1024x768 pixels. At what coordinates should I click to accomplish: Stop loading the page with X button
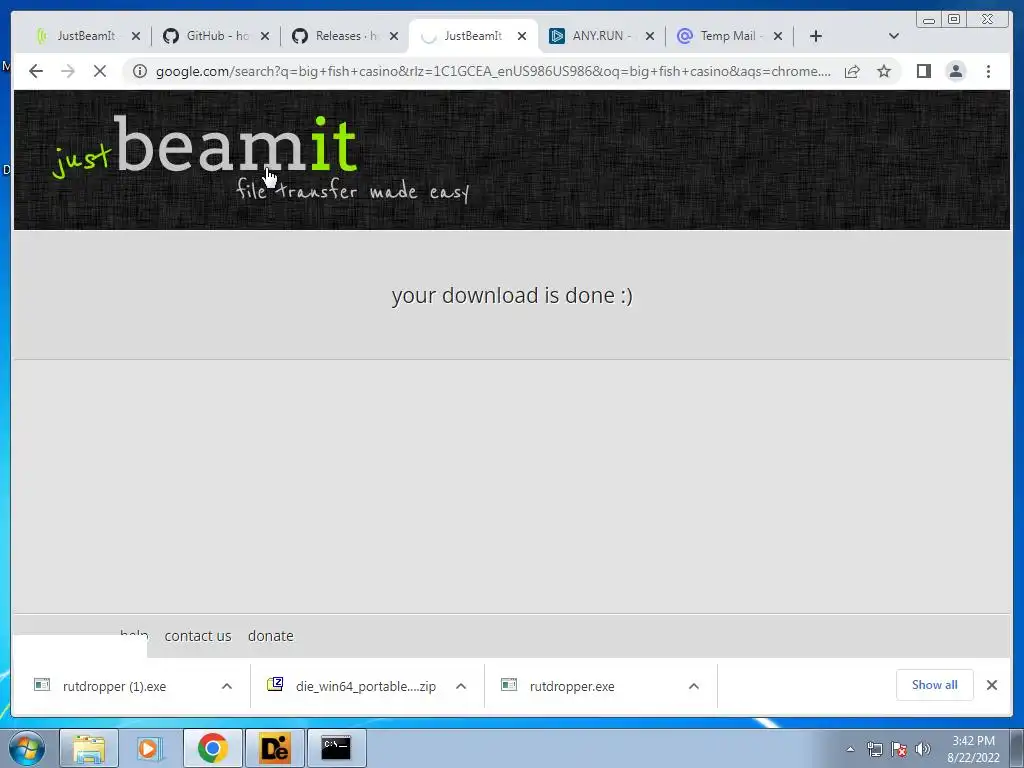tap(100, 71)
